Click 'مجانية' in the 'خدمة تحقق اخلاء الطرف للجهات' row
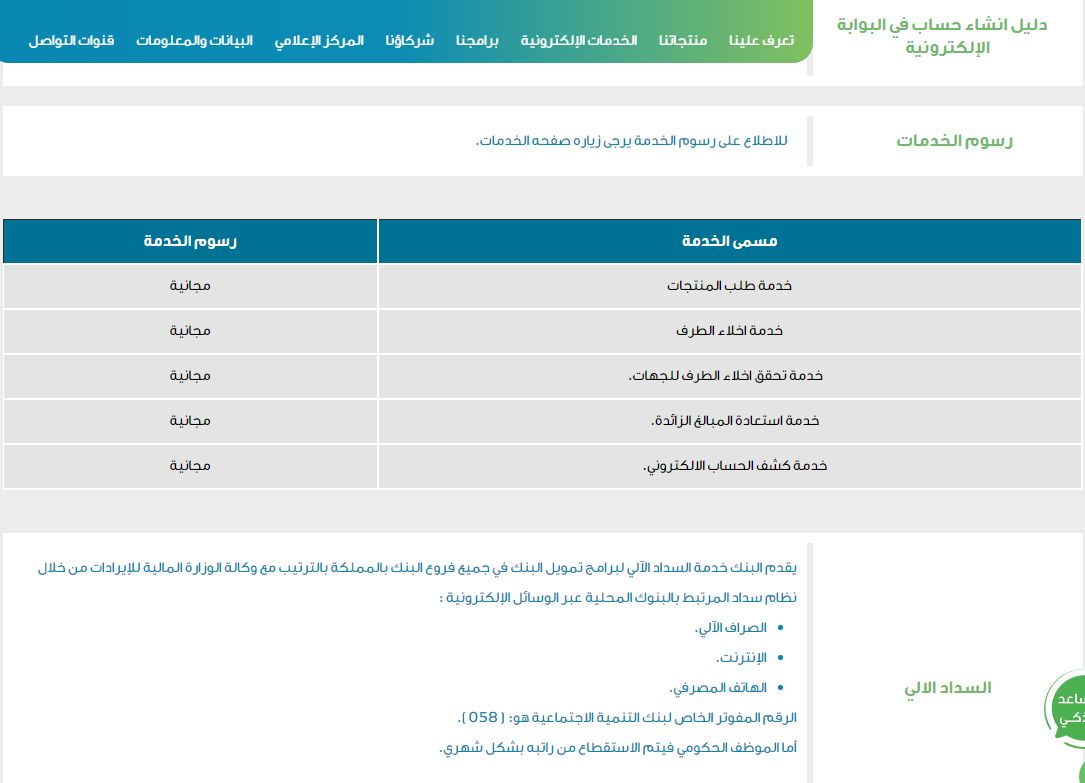This screenshot has width=1085, height=783. tap(190, 376)
